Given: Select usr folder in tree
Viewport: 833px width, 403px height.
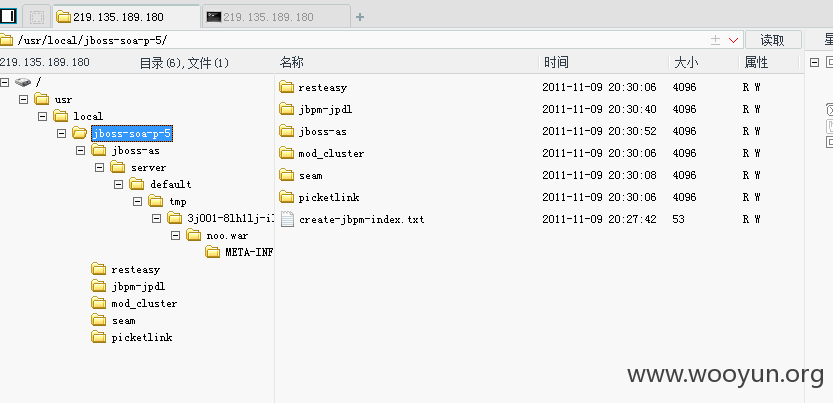Looking at the screenshot, I should [x=63, y=99].
